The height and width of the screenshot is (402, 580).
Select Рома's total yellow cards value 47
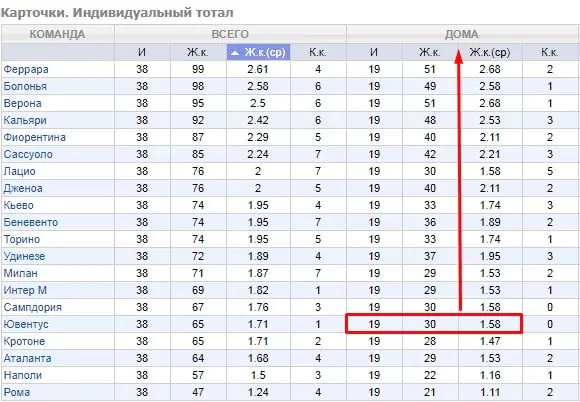198,392
